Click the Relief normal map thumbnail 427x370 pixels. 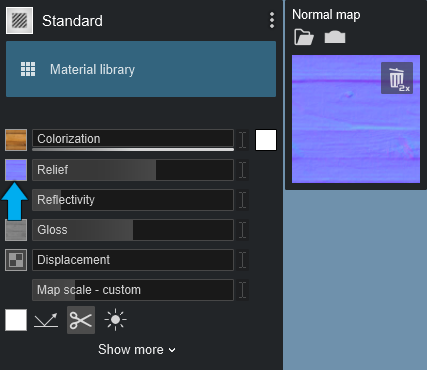pyautogui.click(x=16, y=170)
